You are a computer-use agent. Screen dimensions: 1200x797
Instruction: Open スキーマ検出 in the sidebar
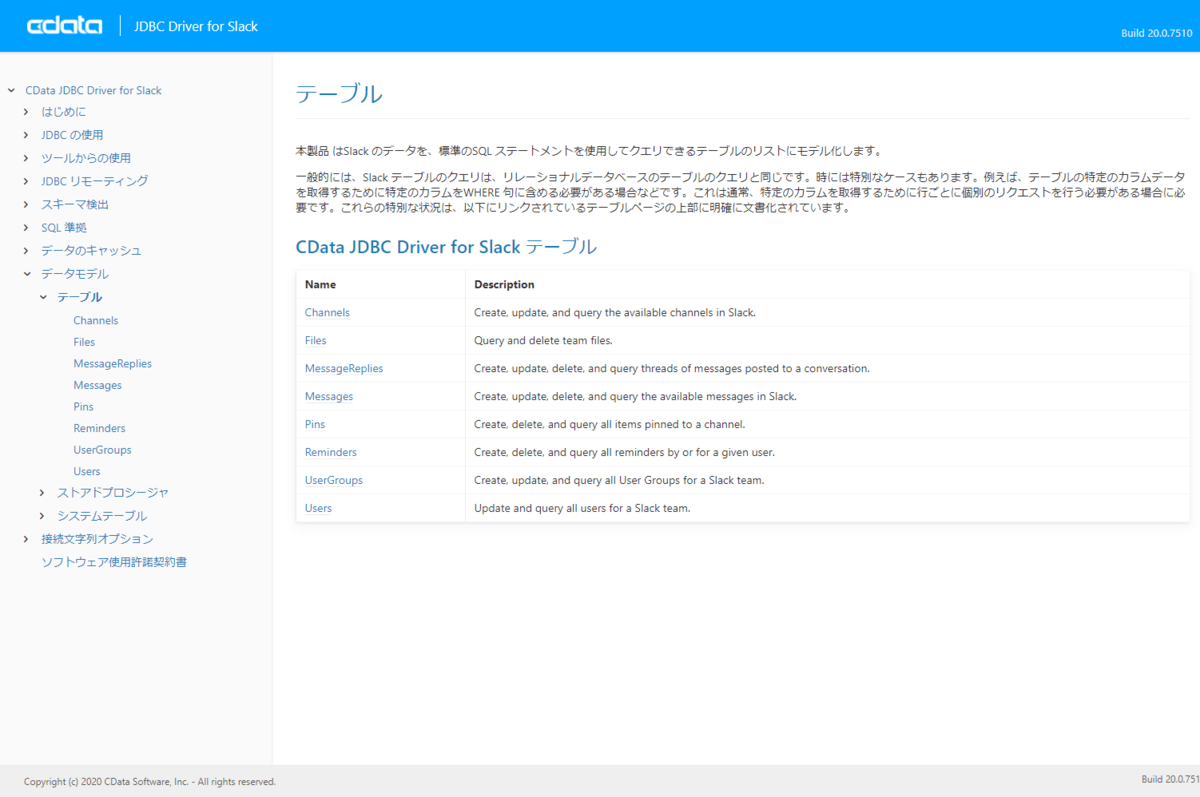point(75,204)
